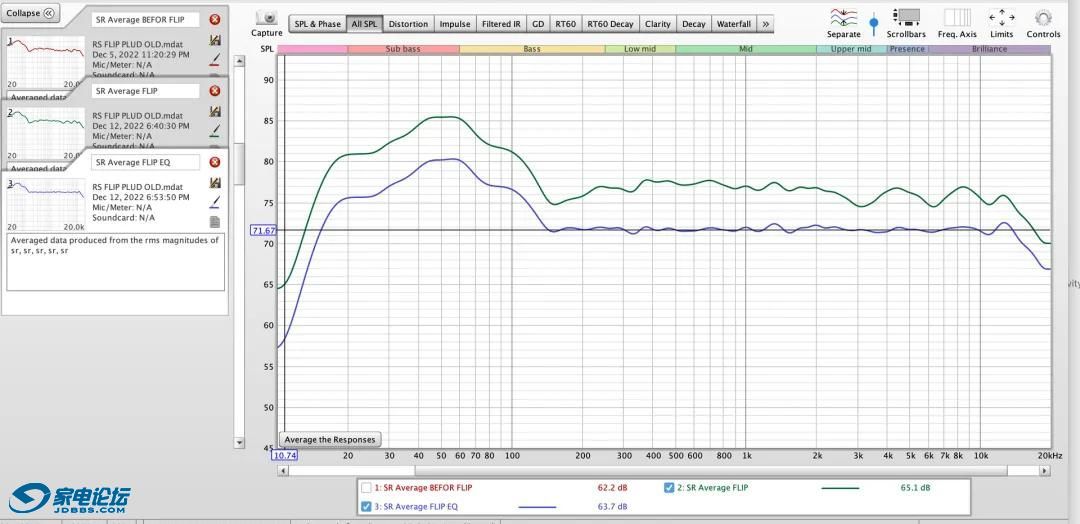Open the Impulse tab

pos(455,24)
